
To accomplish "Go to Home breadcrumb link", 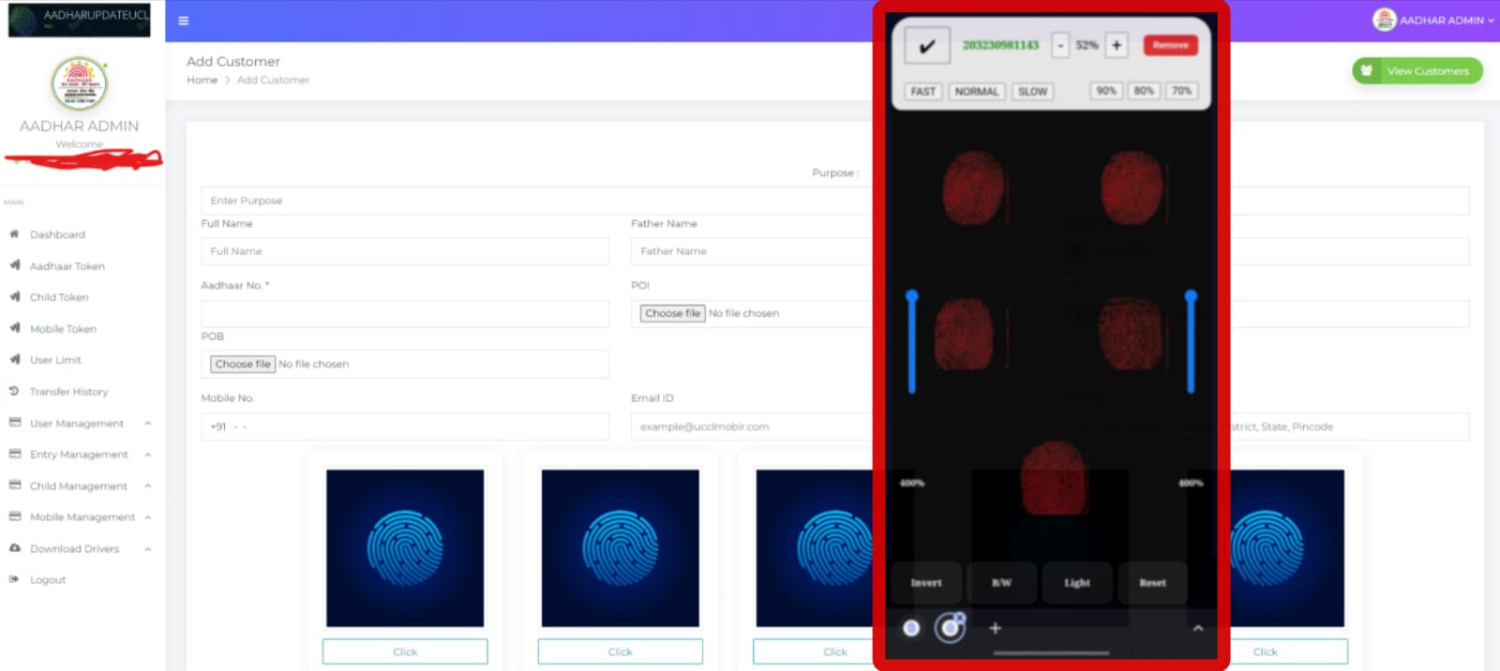I will point(202,80).
